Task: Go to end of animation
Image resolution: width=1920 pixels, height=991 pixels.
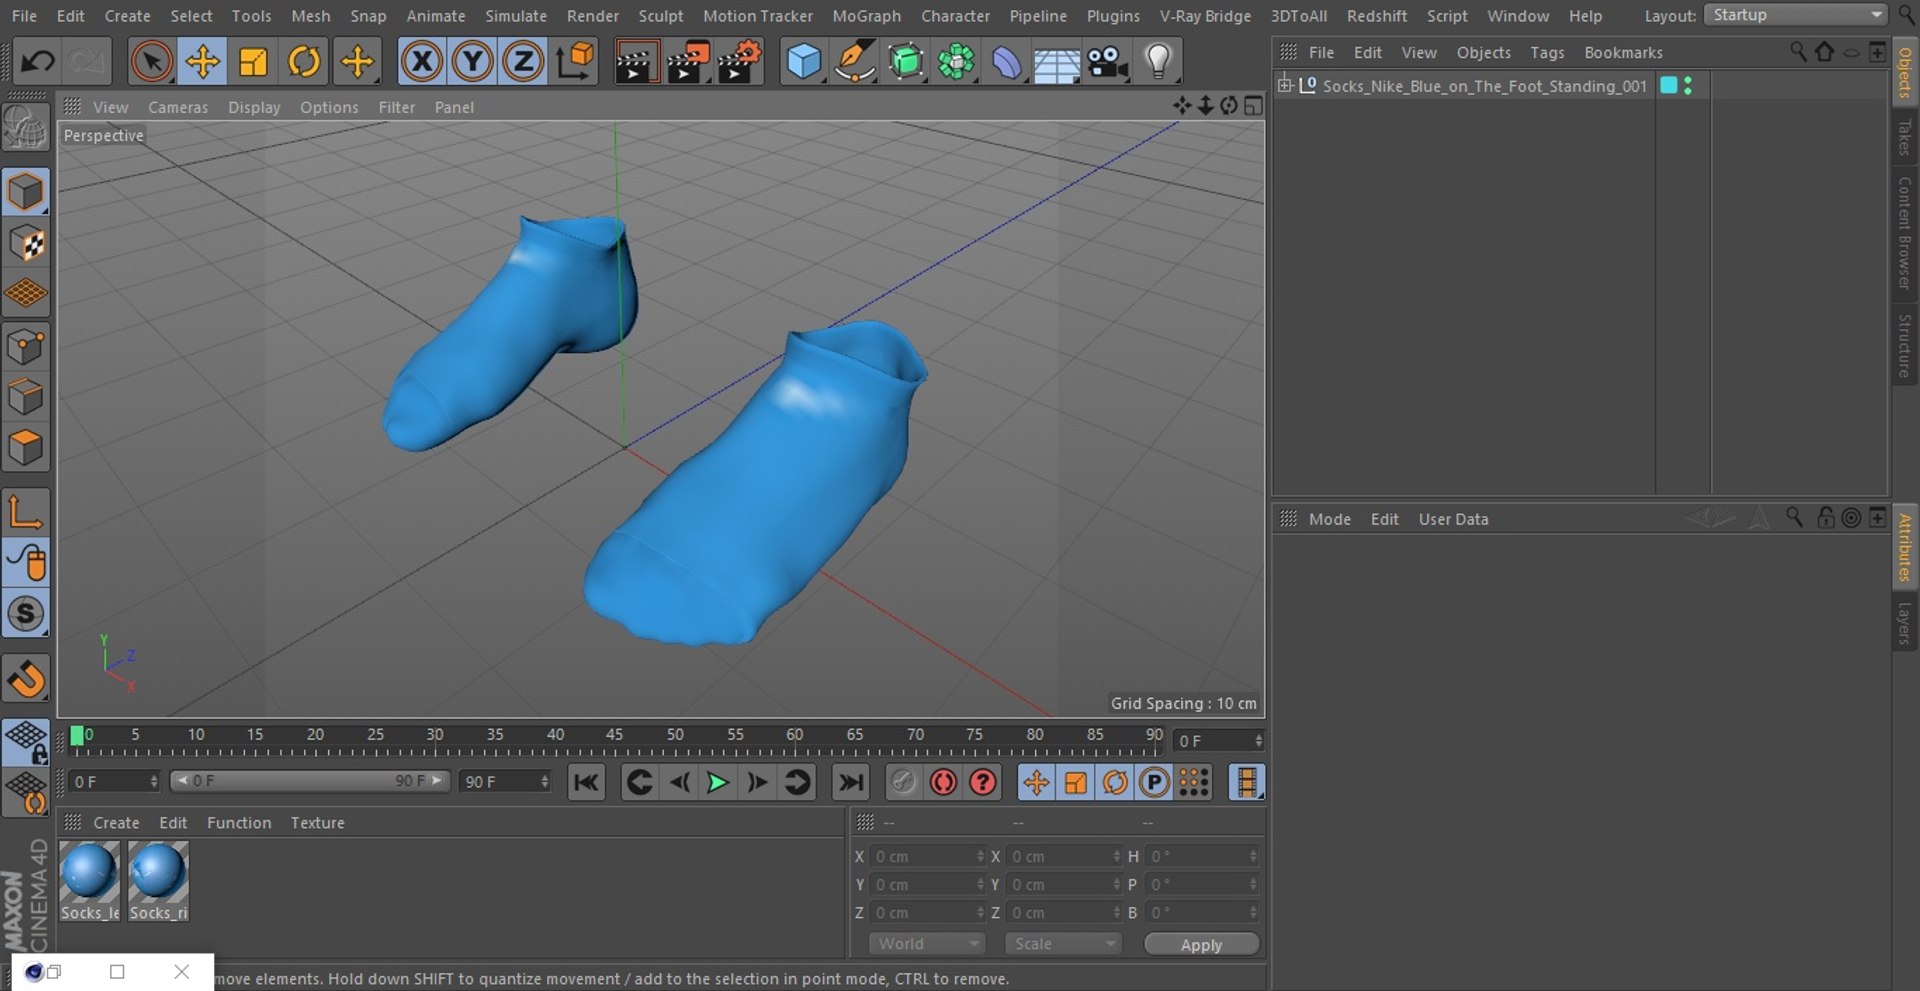Action: tap(850, 782)
